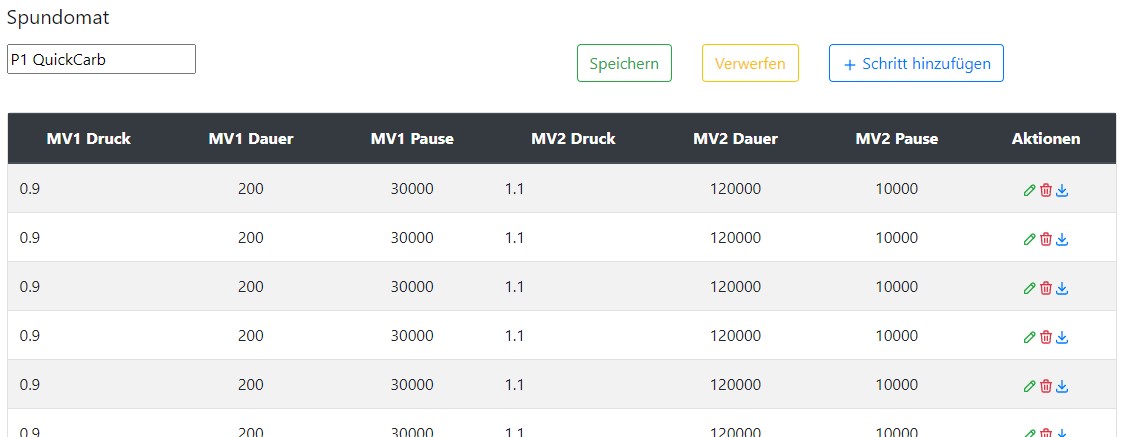Click the green edit pencil in the first row
This screenshot has width=1122, height=437.
pyautogui.click(x=1029, y=190)
